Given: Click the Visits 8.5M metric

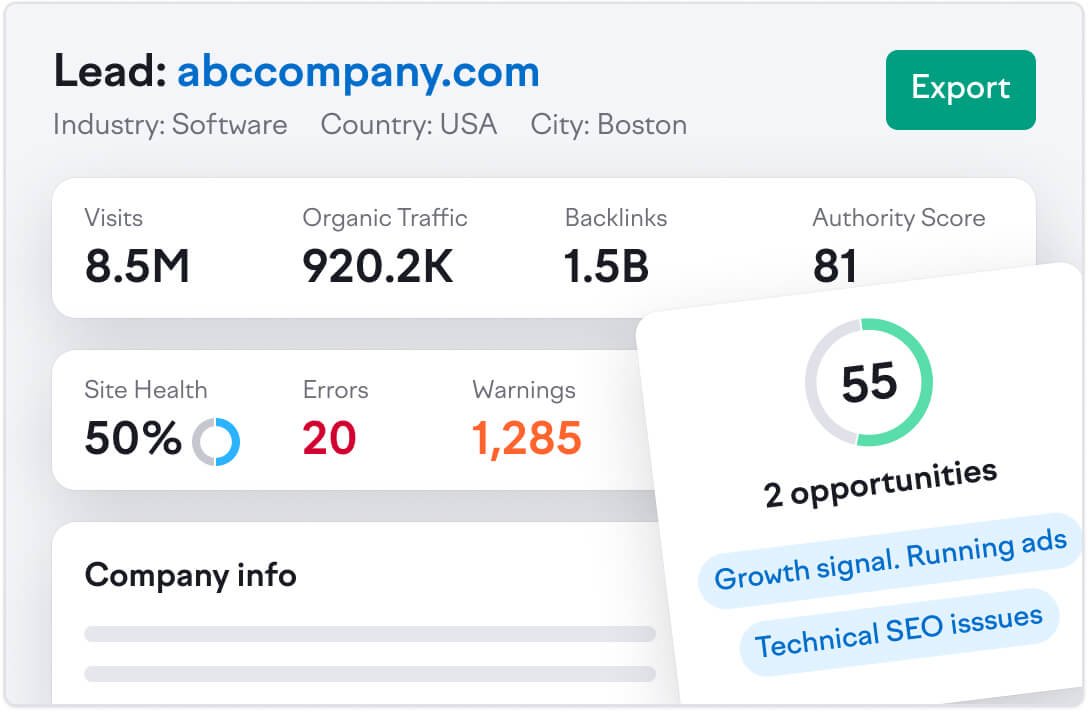Looking at the screenshot, I should coord(137,267).
